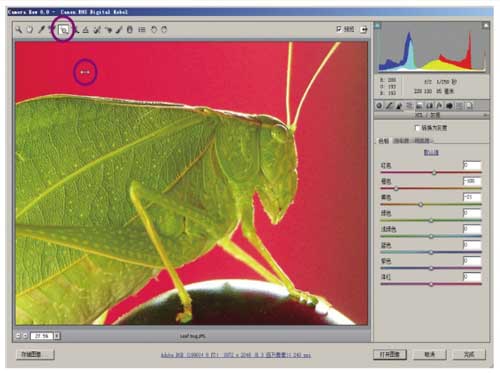Image resolution: width=500 pixels, height=373 pixels.
Task: Pick the White Balance eyedropper tool
Action: coord(41,30)
